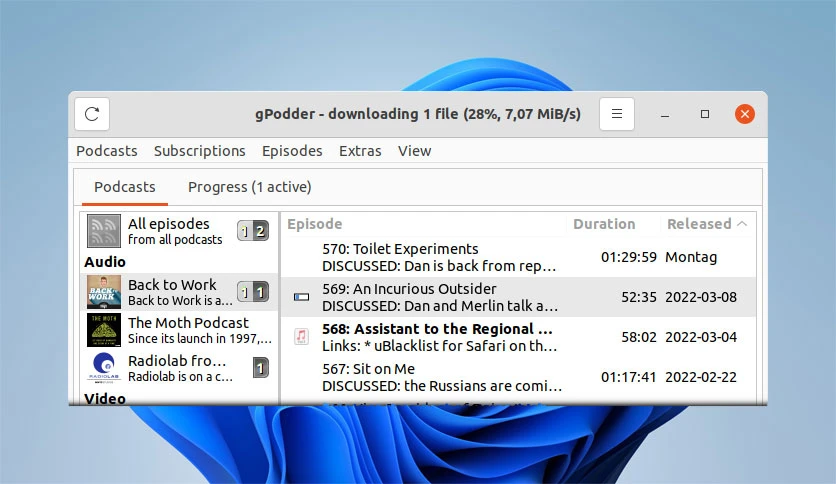Click the Released sort arrow indicator

tap(742, 224)
